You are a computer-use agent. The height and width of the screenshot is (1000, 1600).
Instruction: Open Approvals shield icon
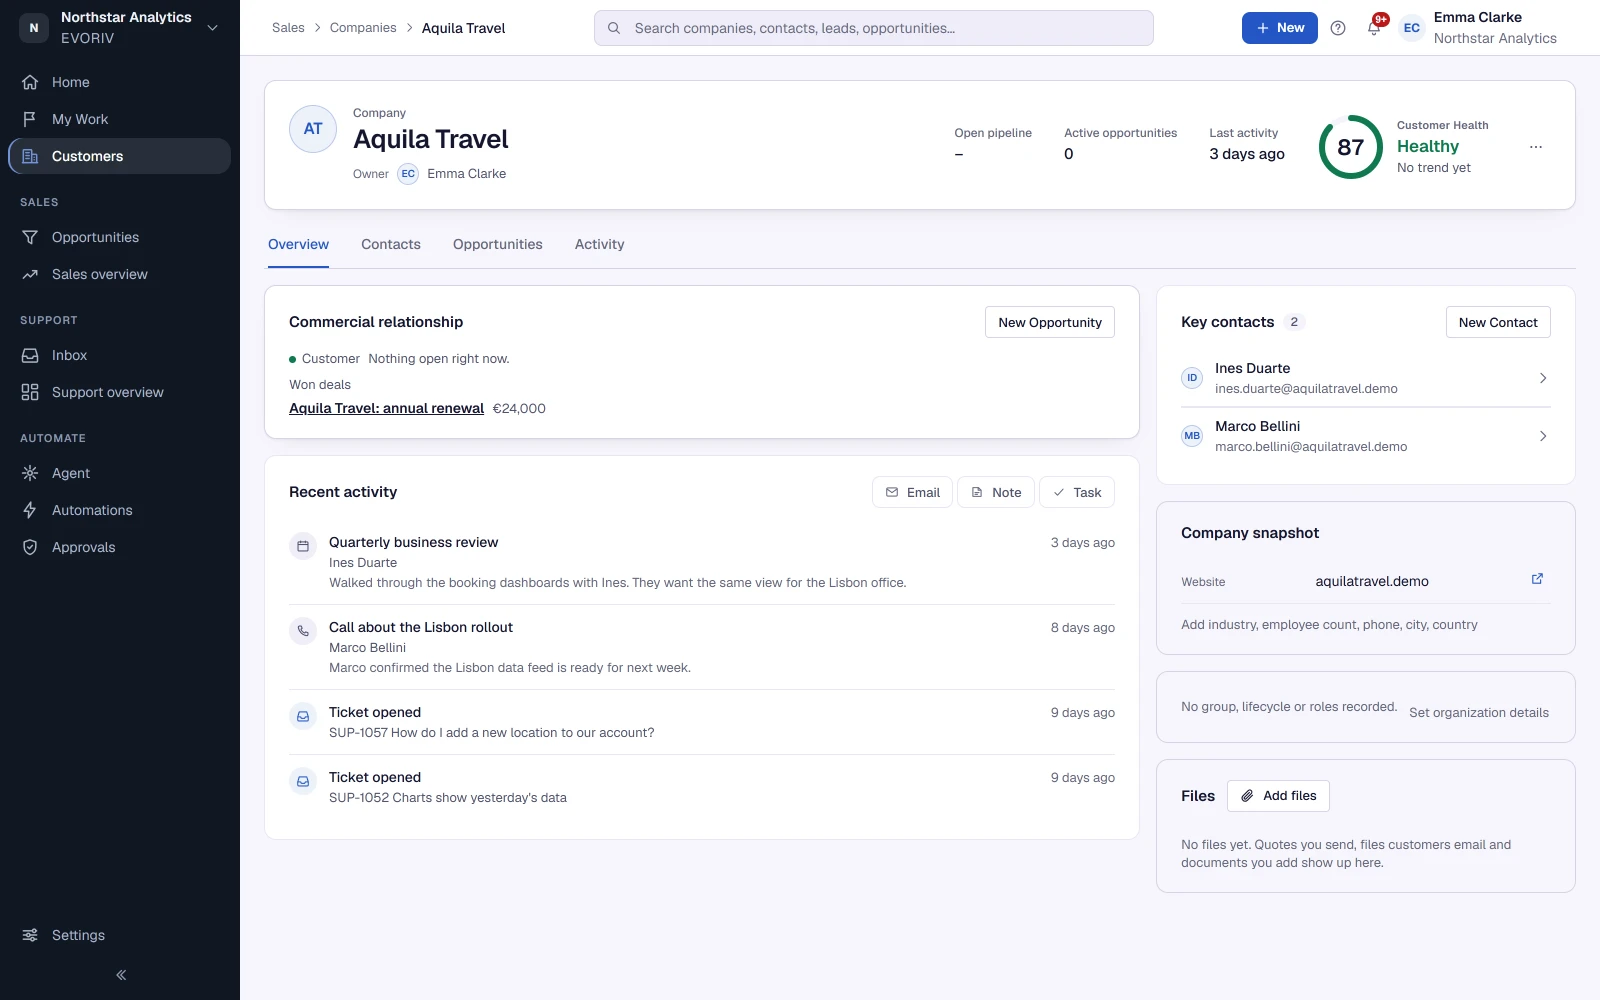[x=30, y=547]
